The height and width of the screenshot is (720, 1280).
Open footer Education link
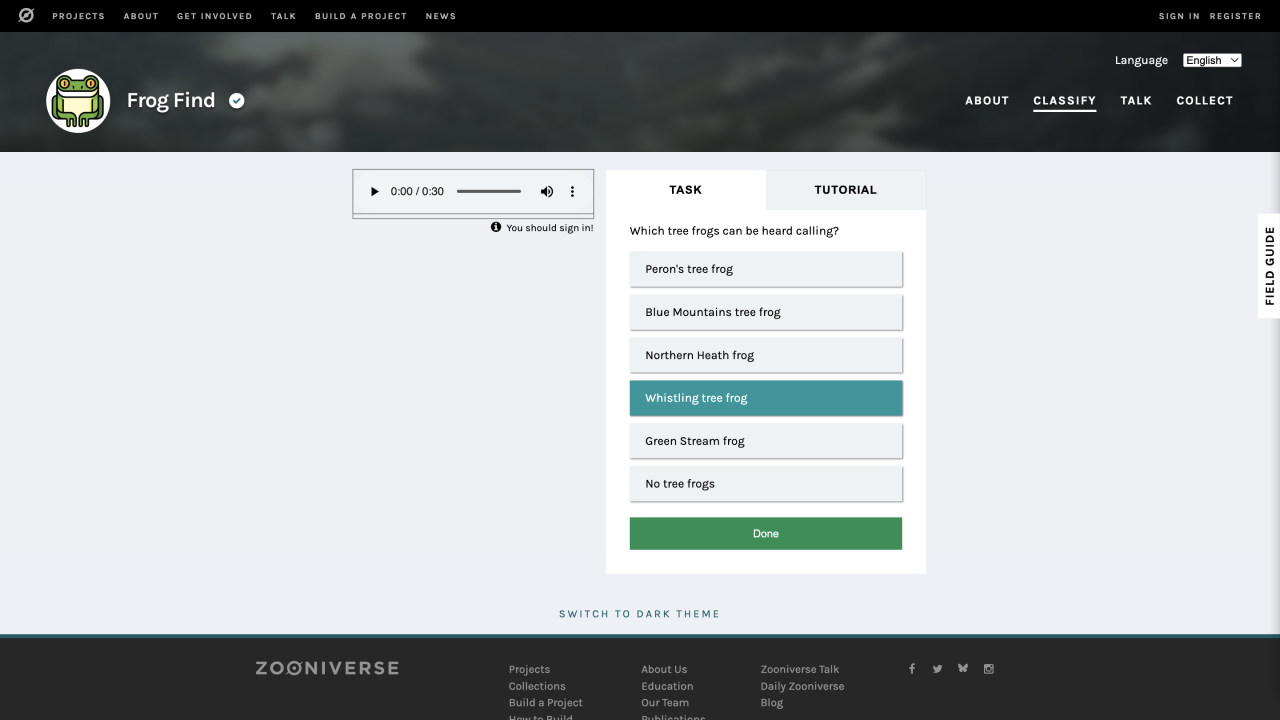[x=667, y=686]
